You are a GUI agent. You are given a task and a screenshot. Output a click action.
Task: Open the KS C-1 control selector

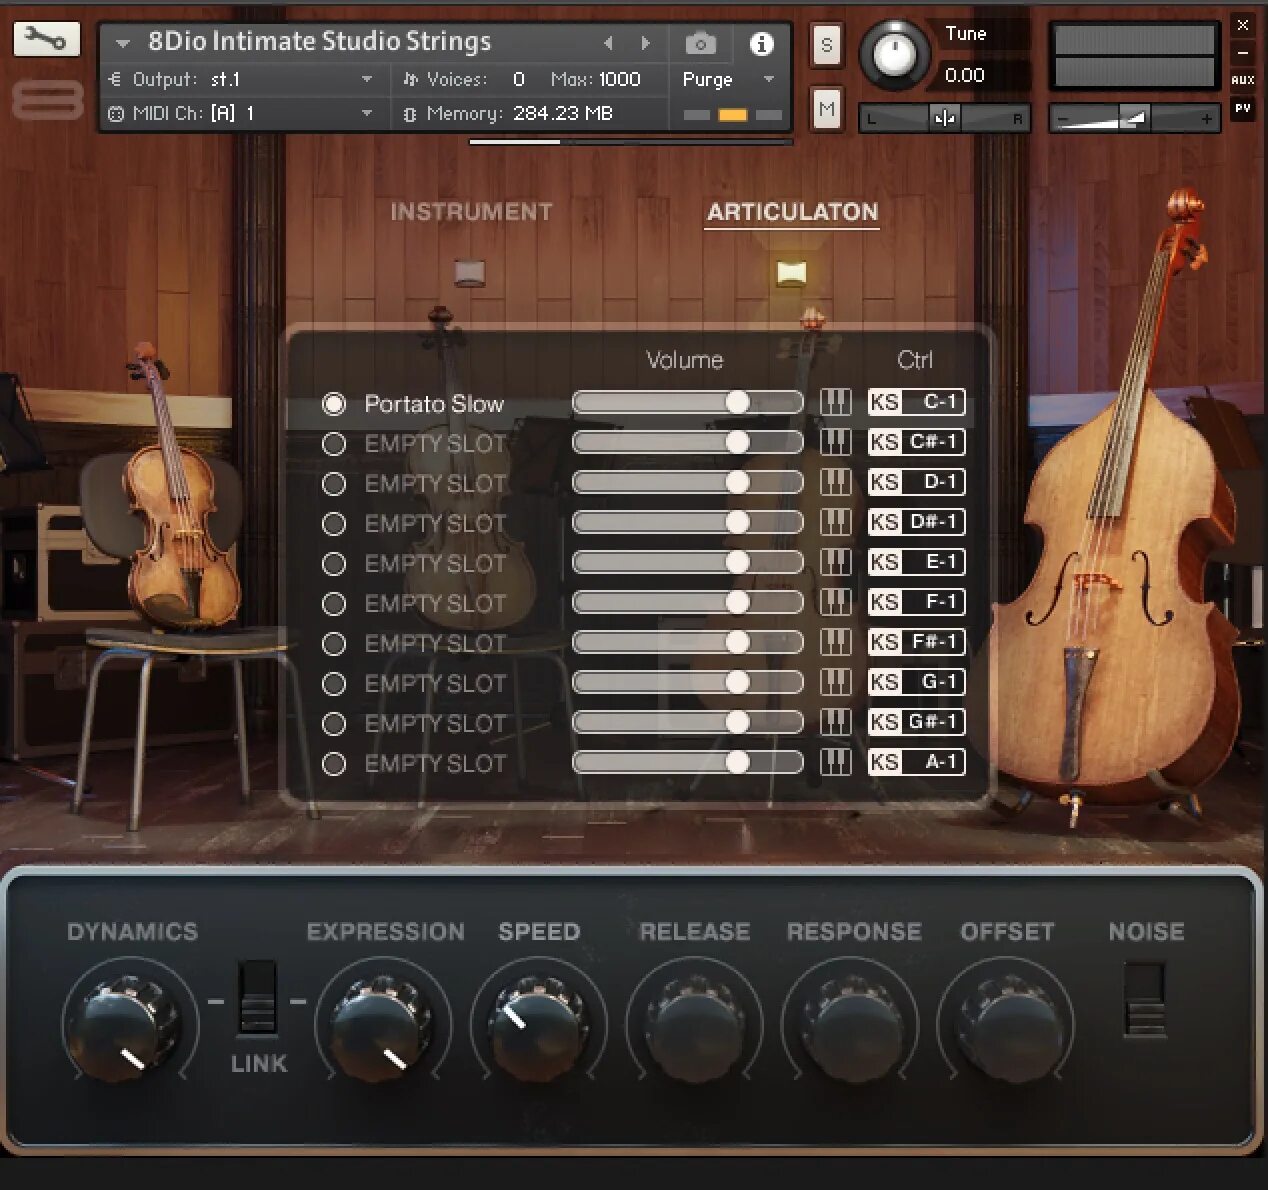pyautogui.click(x=916, y=402)
